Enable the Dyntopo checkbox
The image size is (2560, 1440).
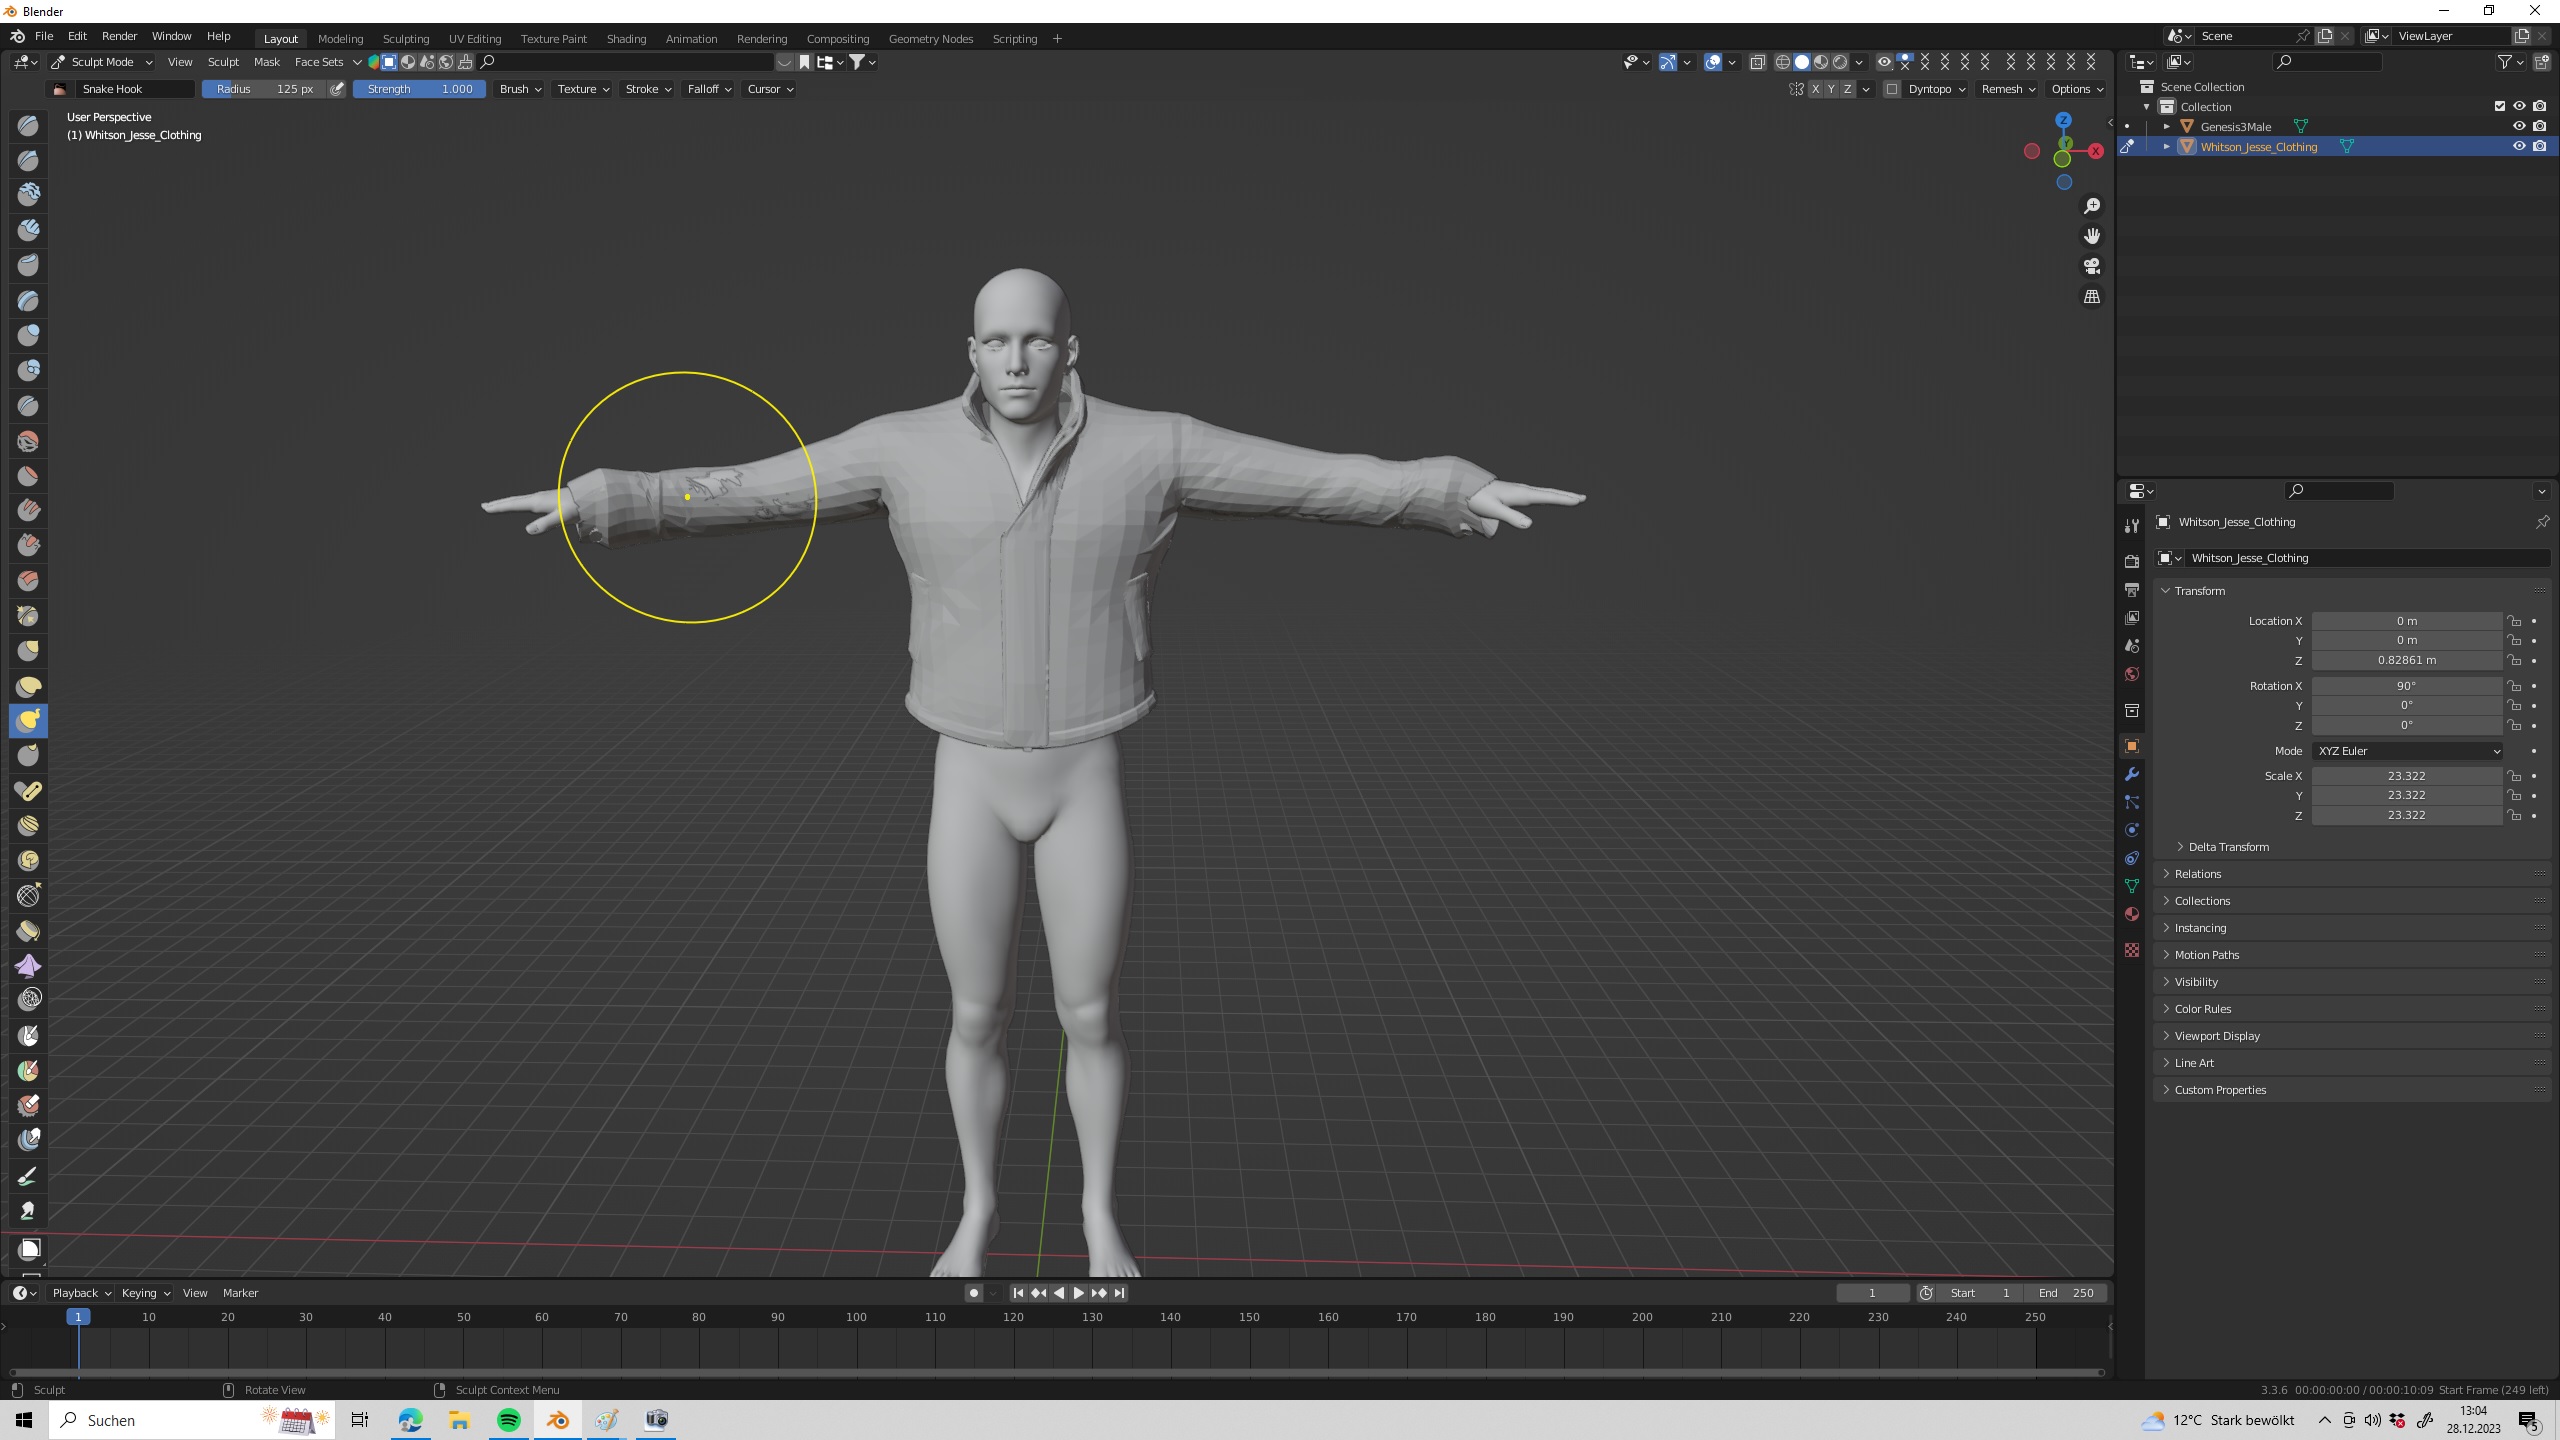coord(1892,89)
